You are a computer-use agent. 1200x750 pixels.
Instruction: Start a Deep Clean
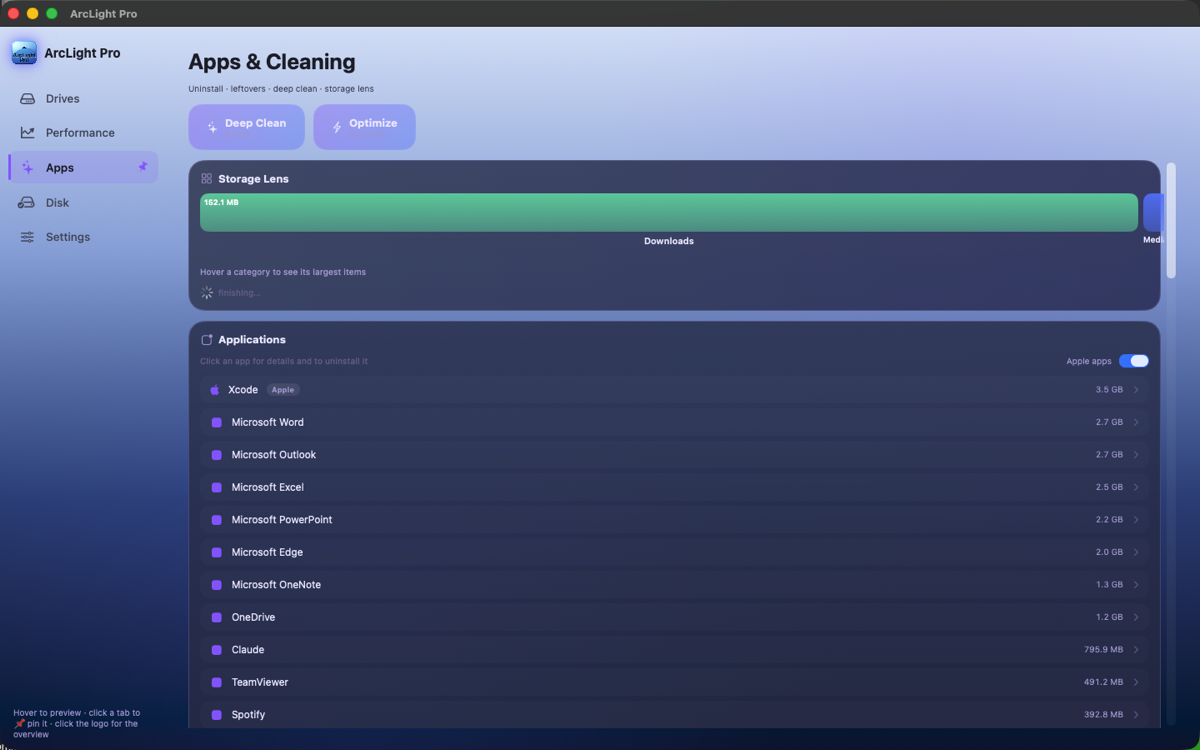click(x=246, y=127)
